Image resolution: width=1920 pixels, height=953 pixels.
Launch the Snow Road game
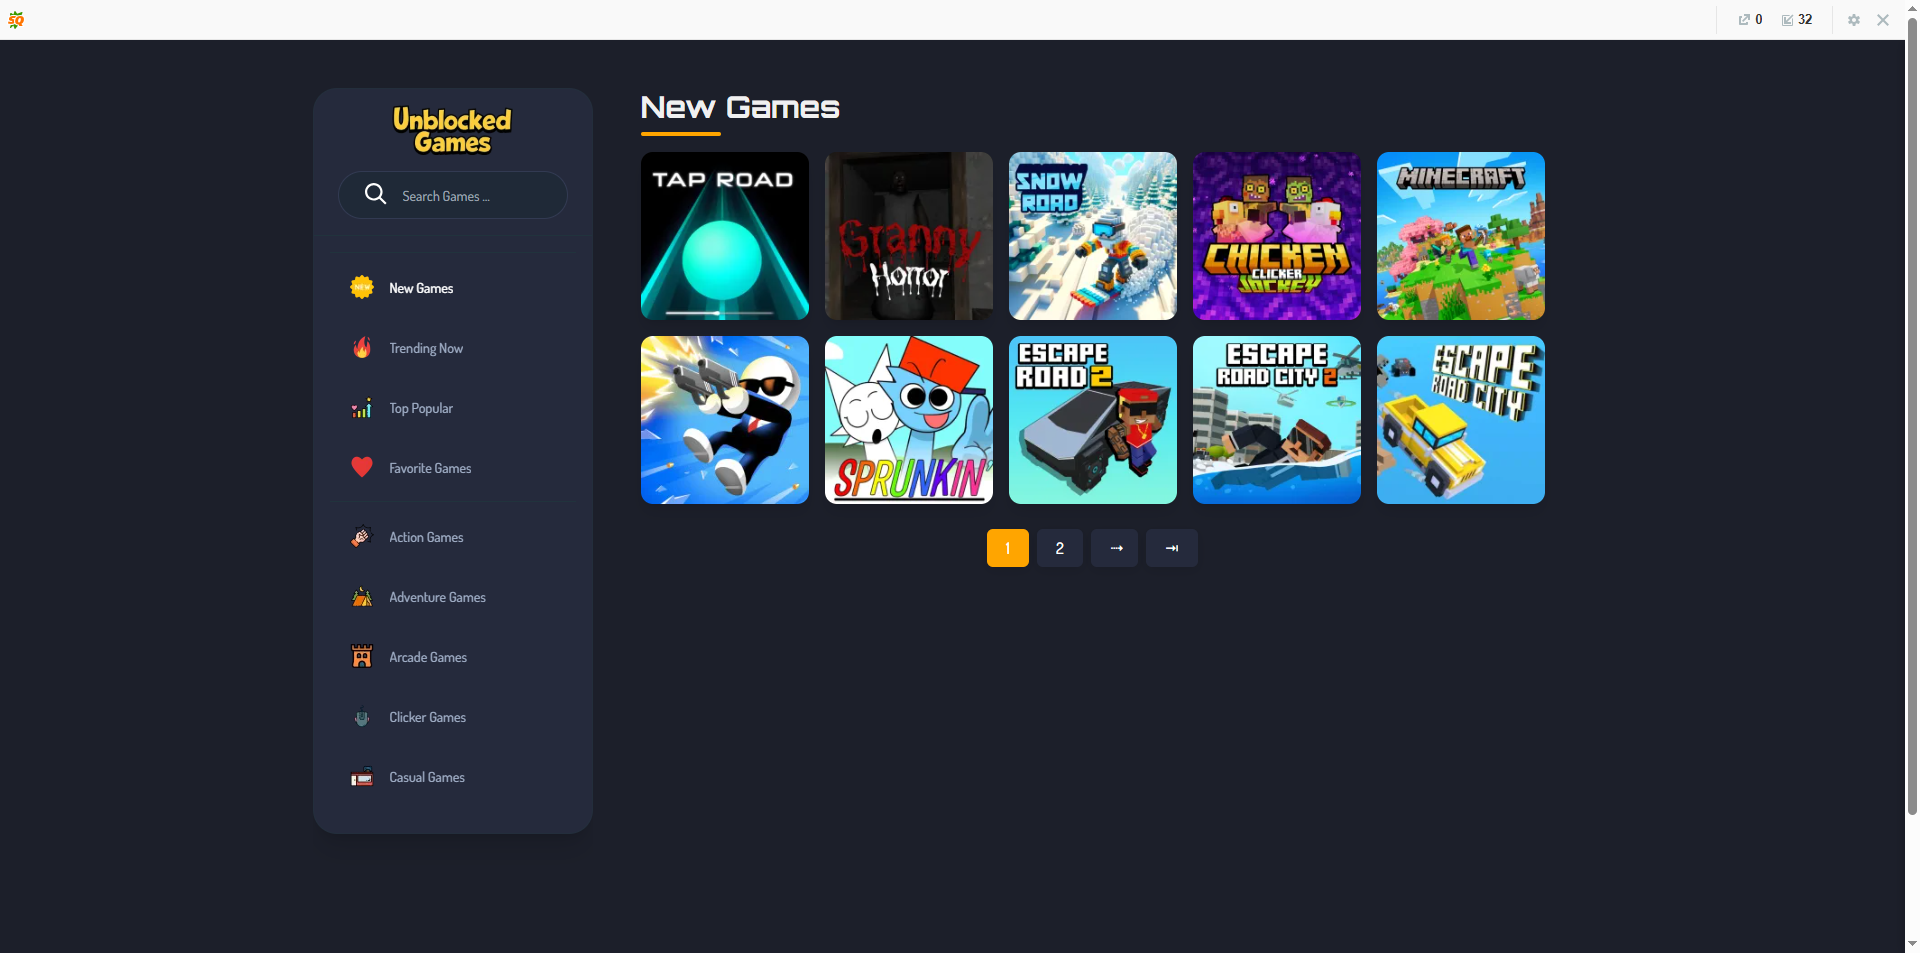[1093, 236]
